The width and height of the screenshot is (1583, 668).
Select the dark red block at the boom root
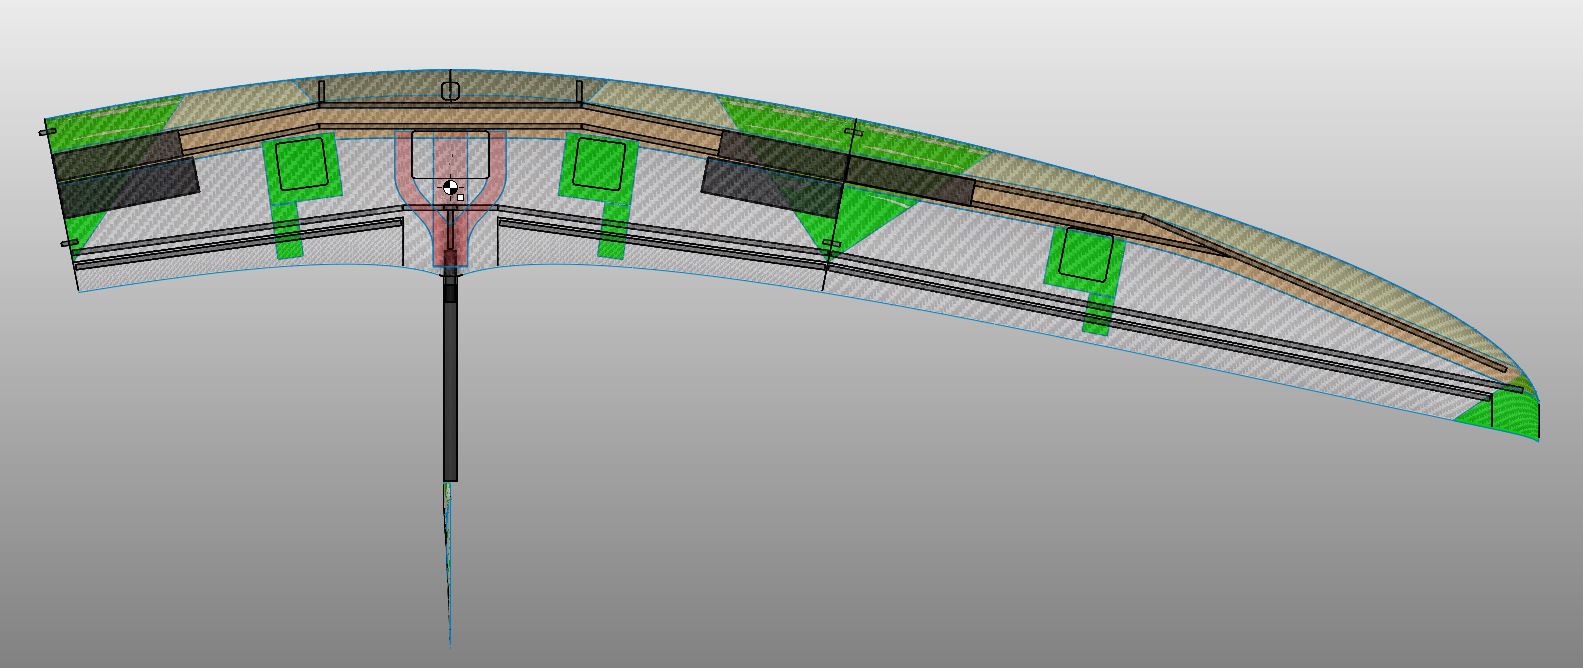tap(449, 258)
